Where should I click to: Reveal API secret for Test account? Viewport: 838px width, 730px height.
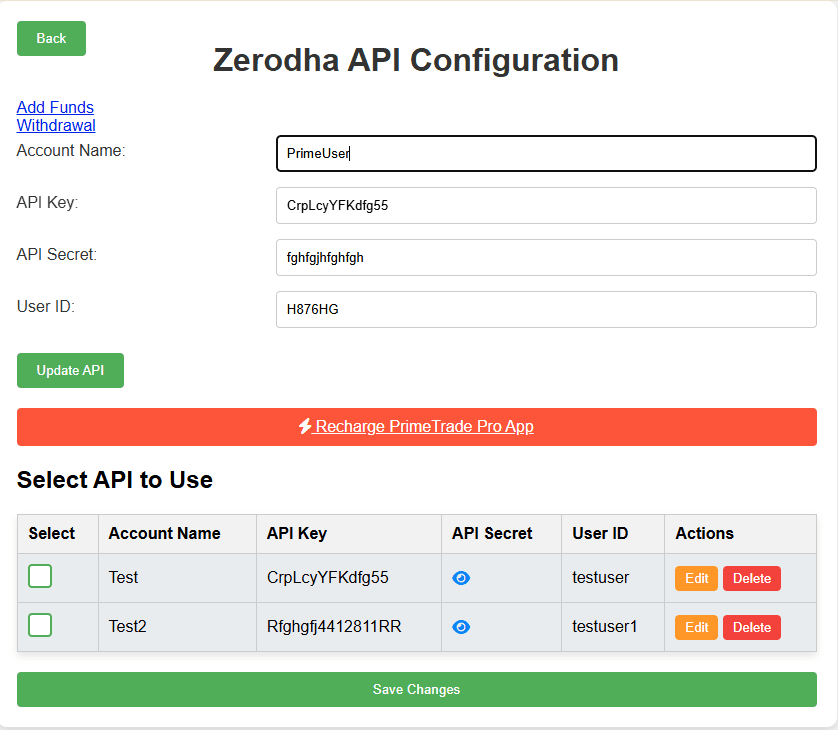tap(461, 578)
